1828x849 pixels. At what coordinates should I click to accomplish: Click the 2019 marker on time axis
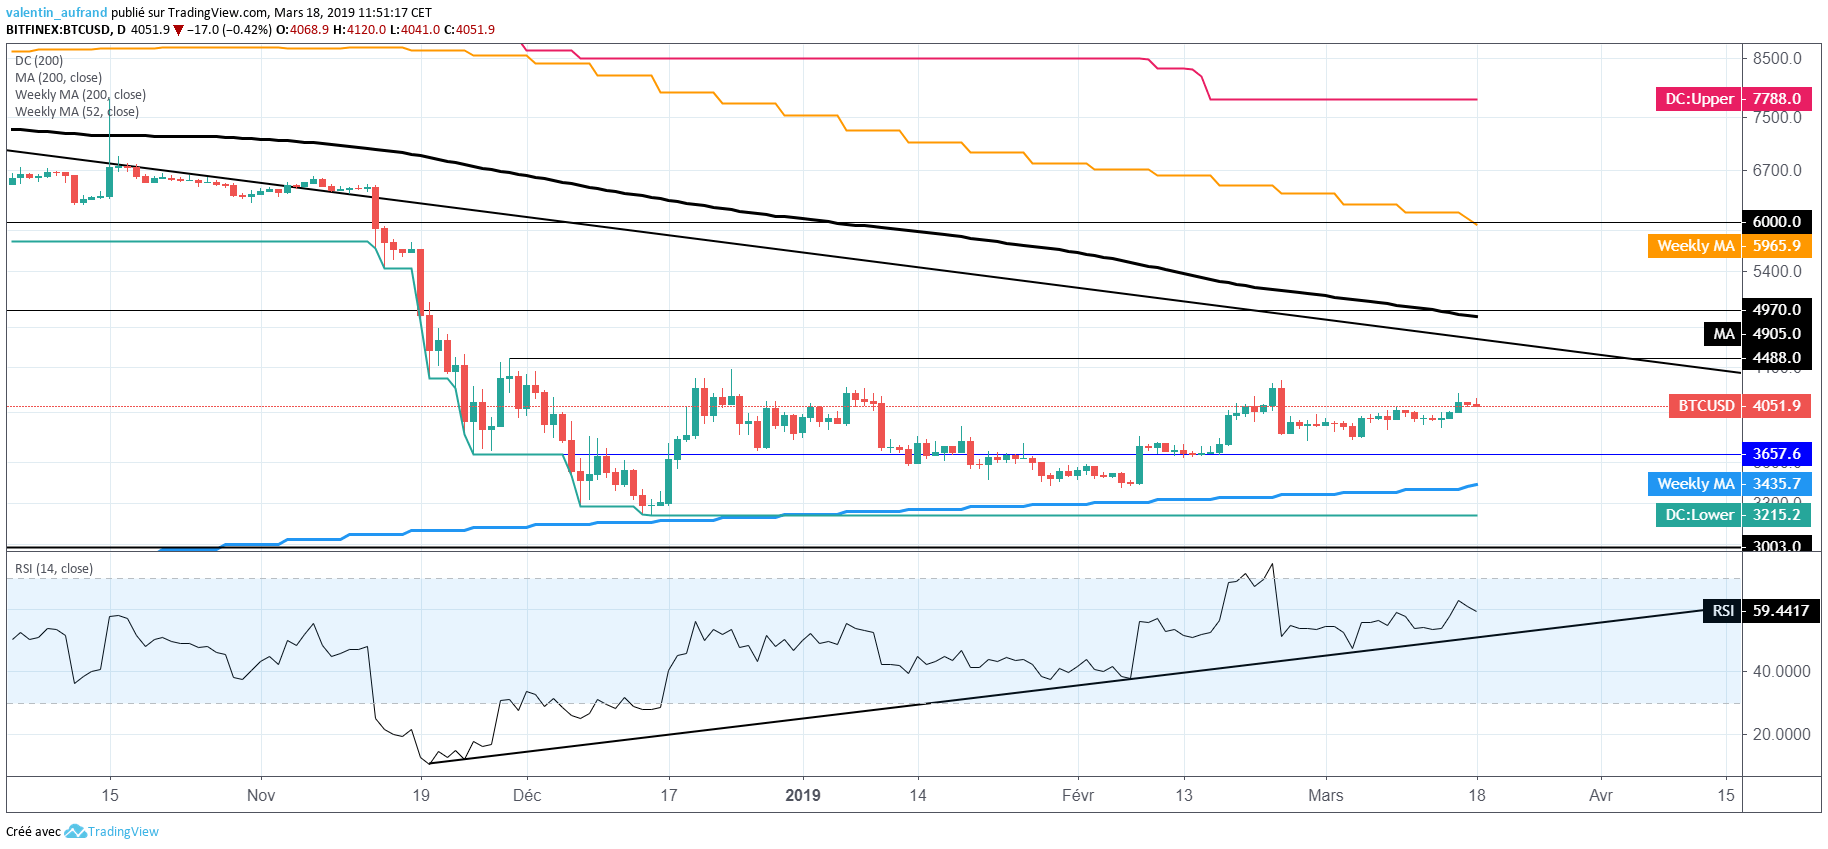tap(803, 796)
